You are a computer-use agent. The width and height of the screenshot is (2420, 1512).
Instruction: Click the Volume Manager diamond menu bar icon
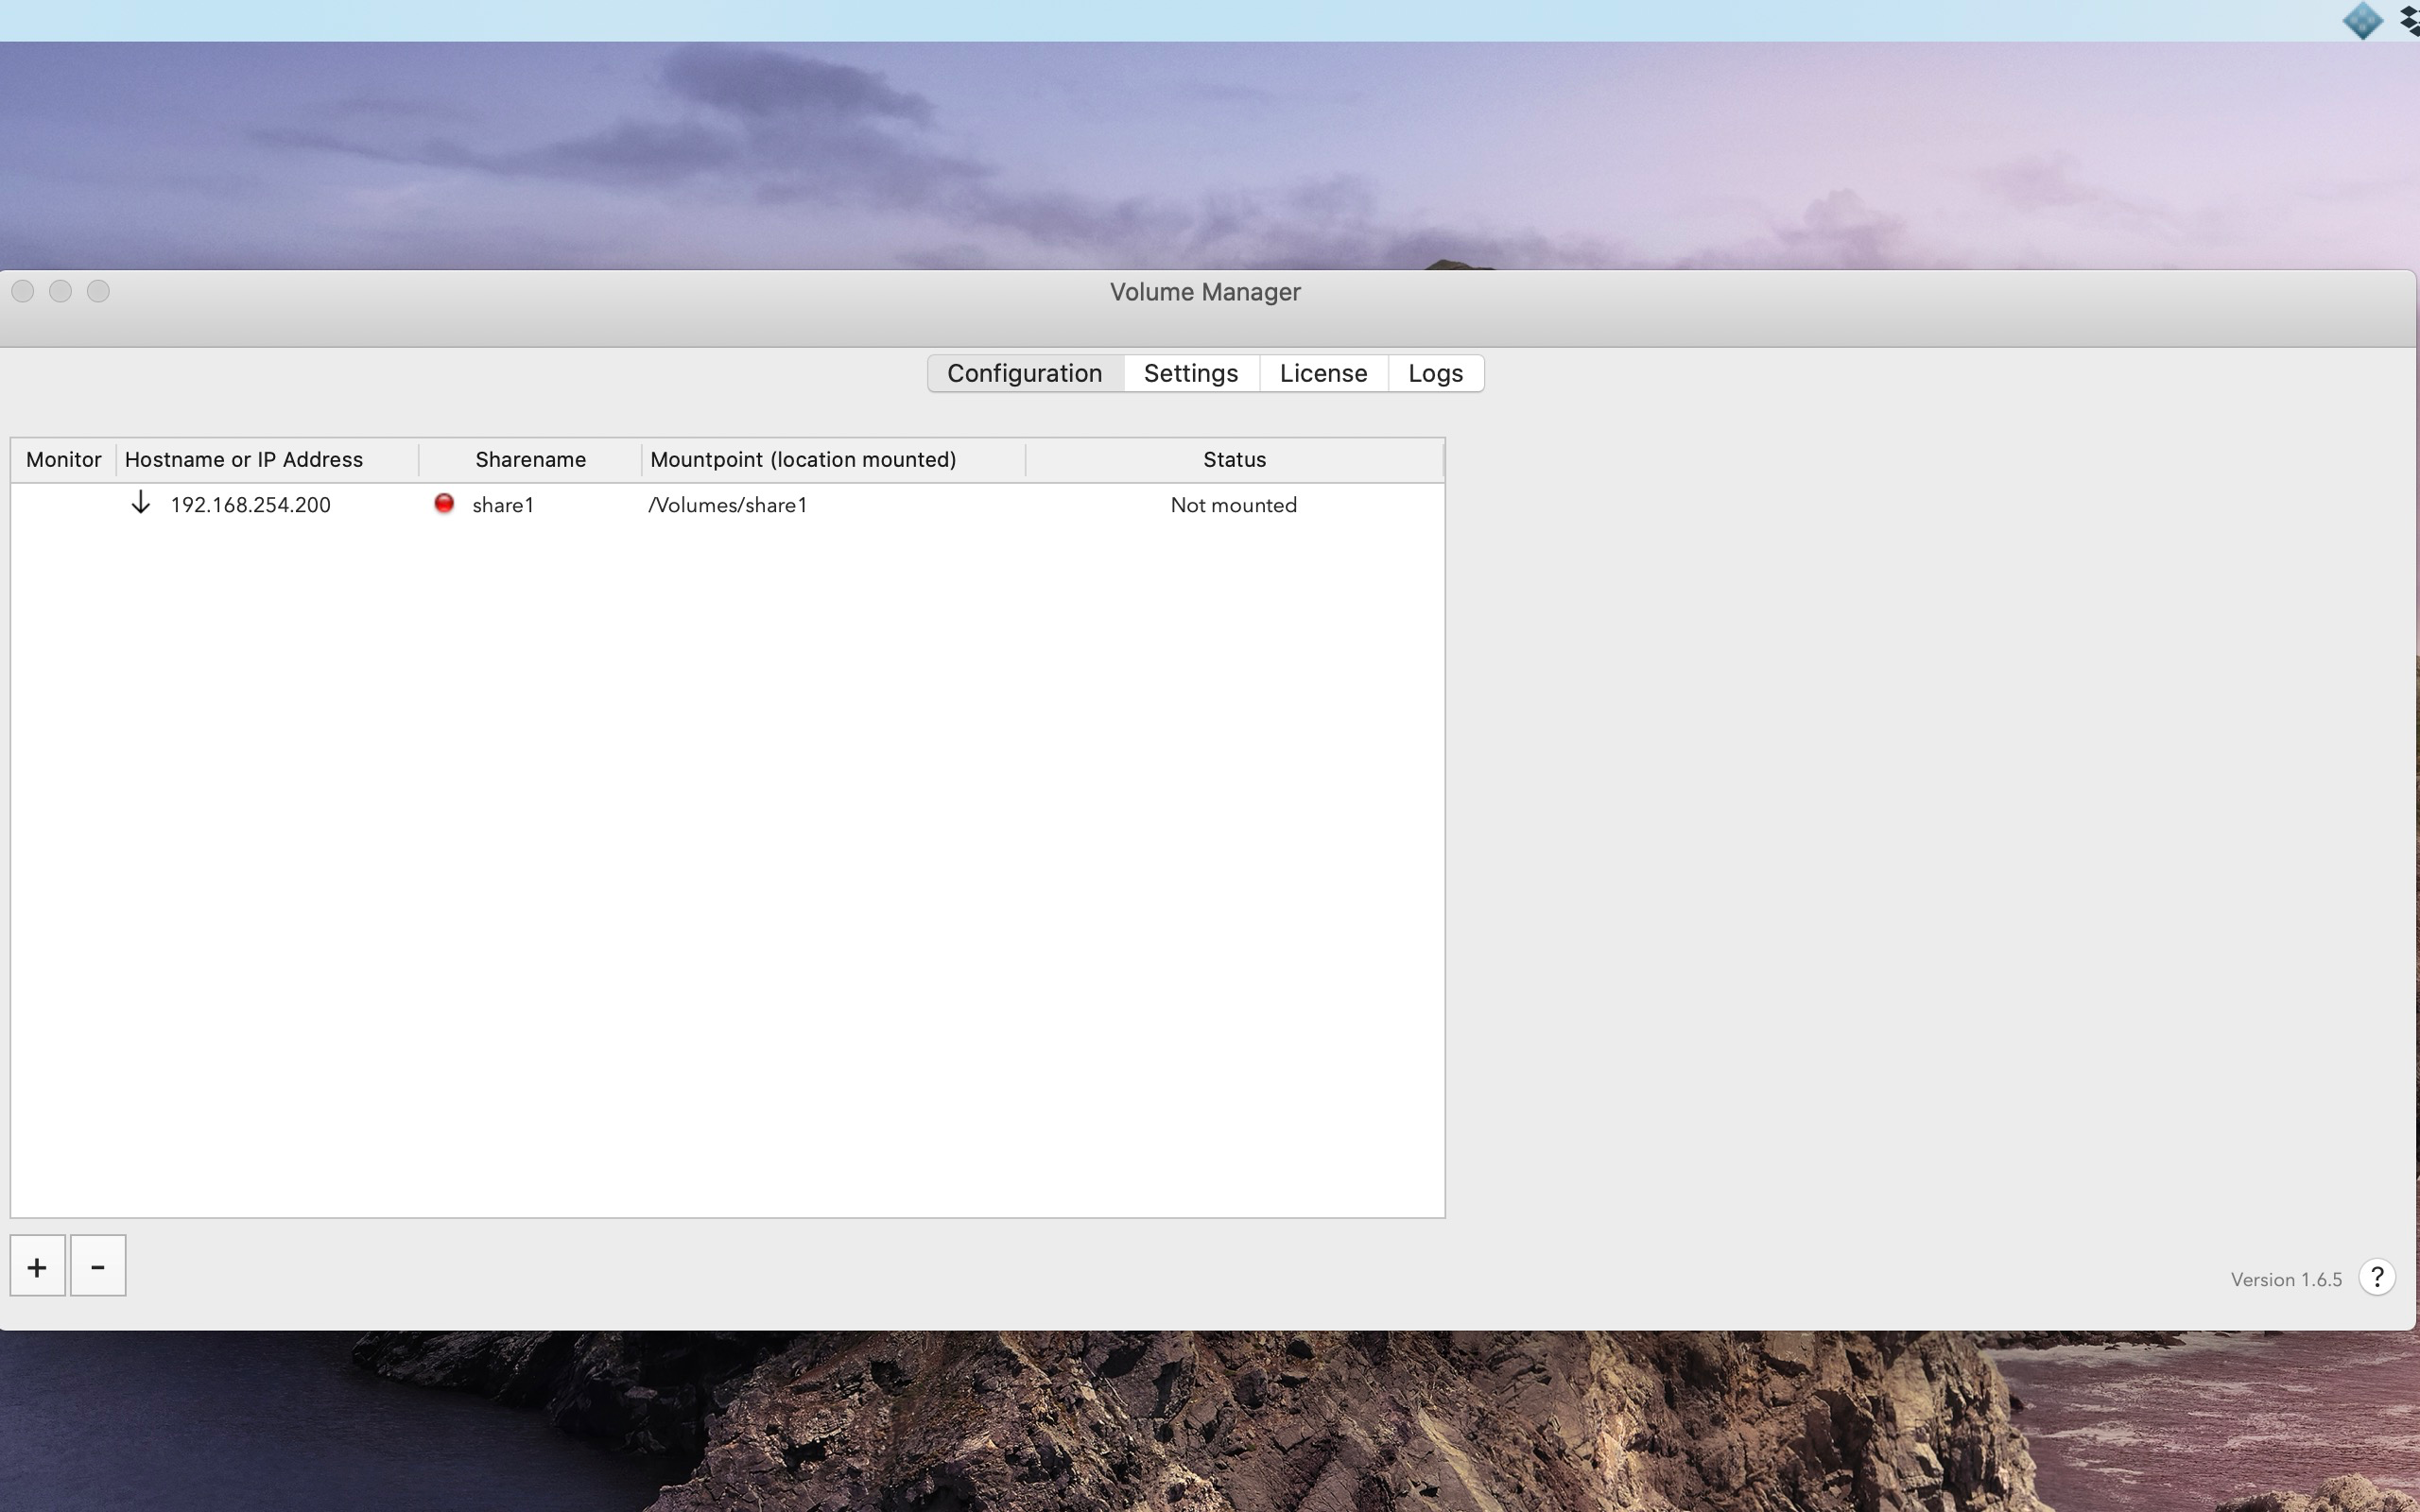tap(2362, 21)
